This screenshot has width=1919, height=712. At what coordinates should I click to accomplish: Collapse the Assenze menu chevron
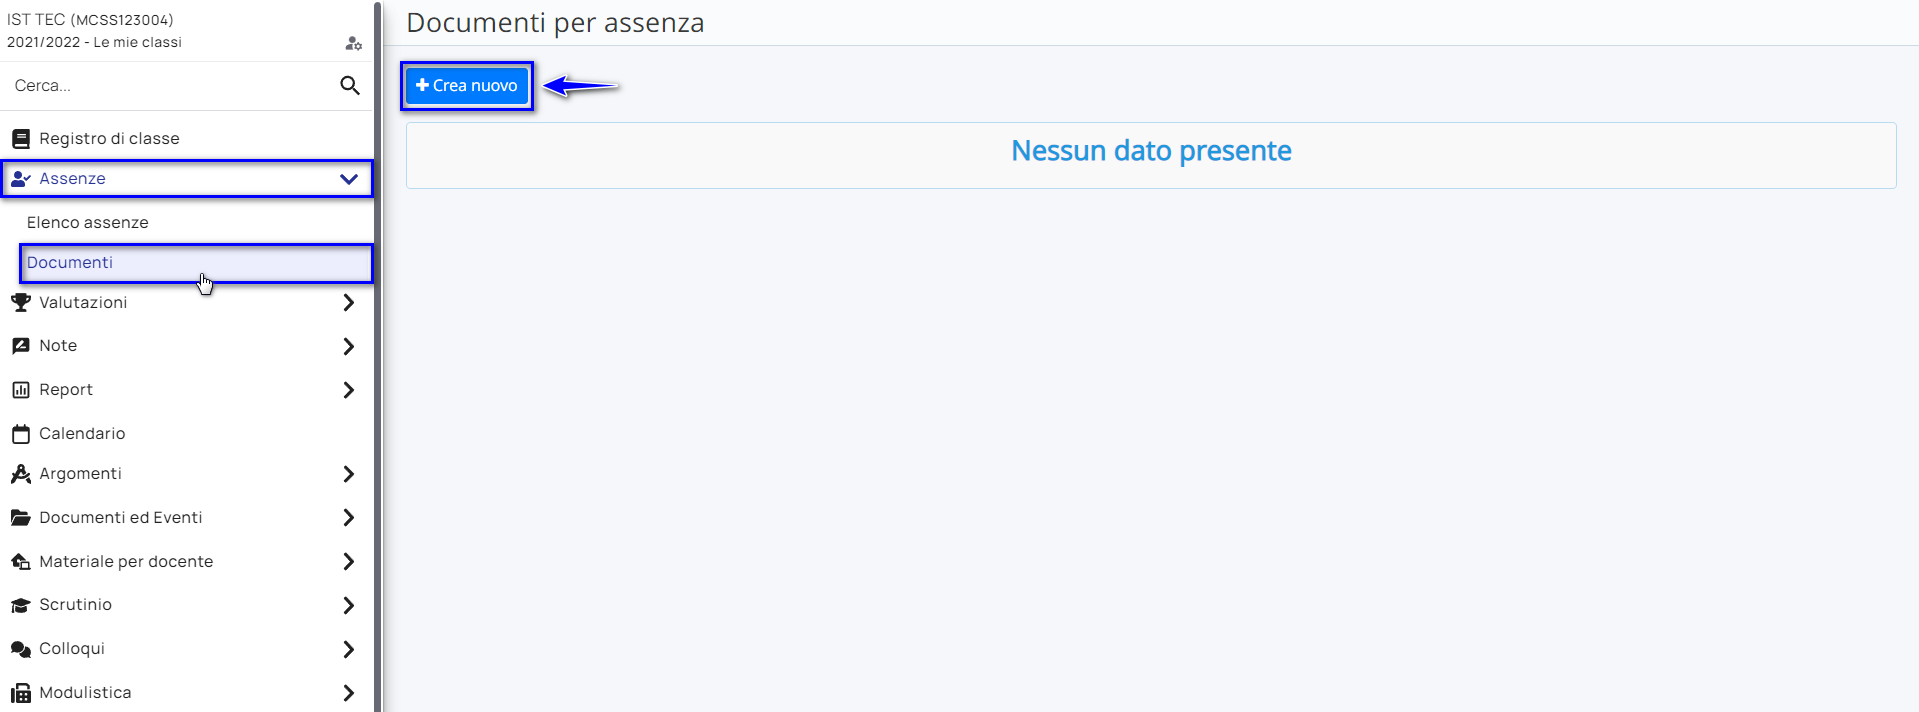click(x=349, y=179)
